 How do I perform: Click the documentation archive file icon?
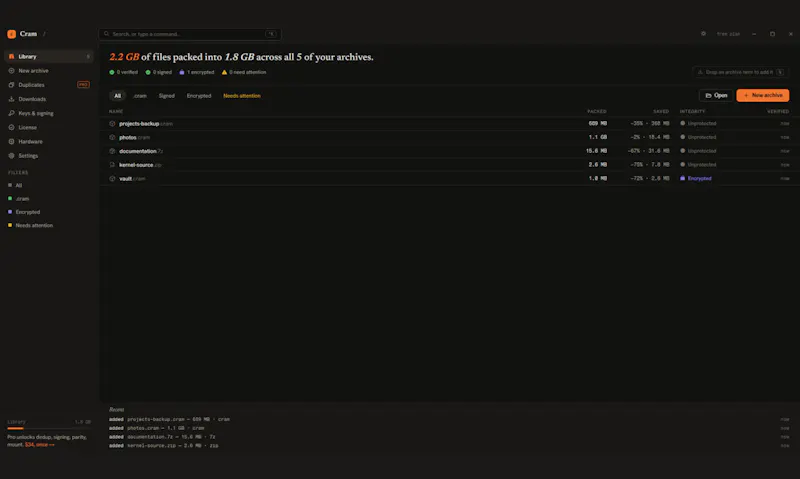112,151
